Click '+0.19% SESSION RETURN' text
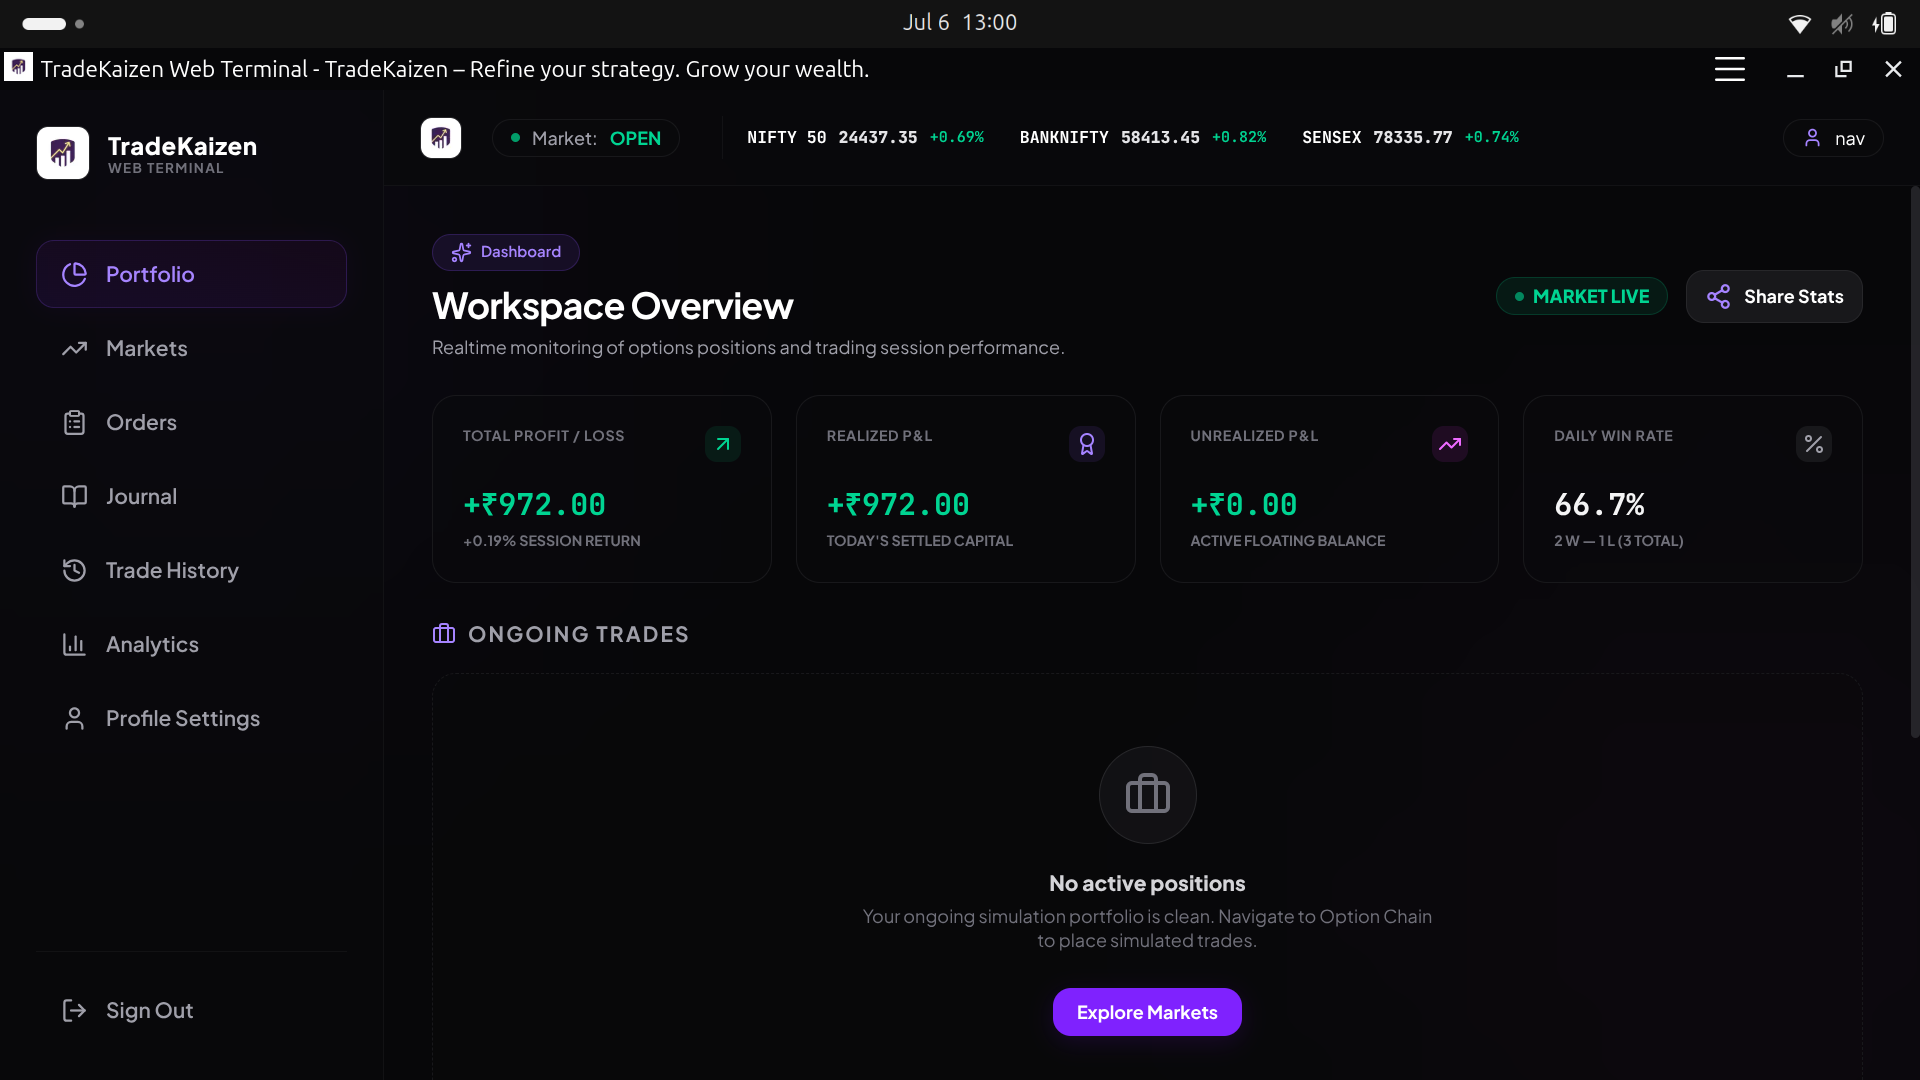The image size is (1920, 1080). 552,541
